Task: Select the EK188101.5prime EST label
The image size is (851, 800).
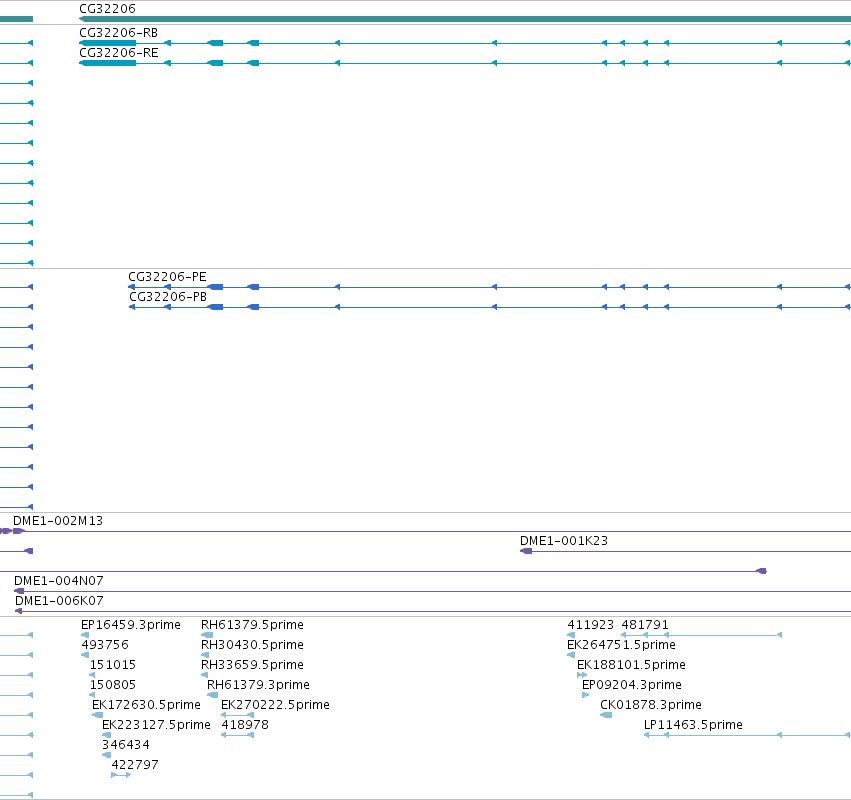Action: [x=631, y=665]
